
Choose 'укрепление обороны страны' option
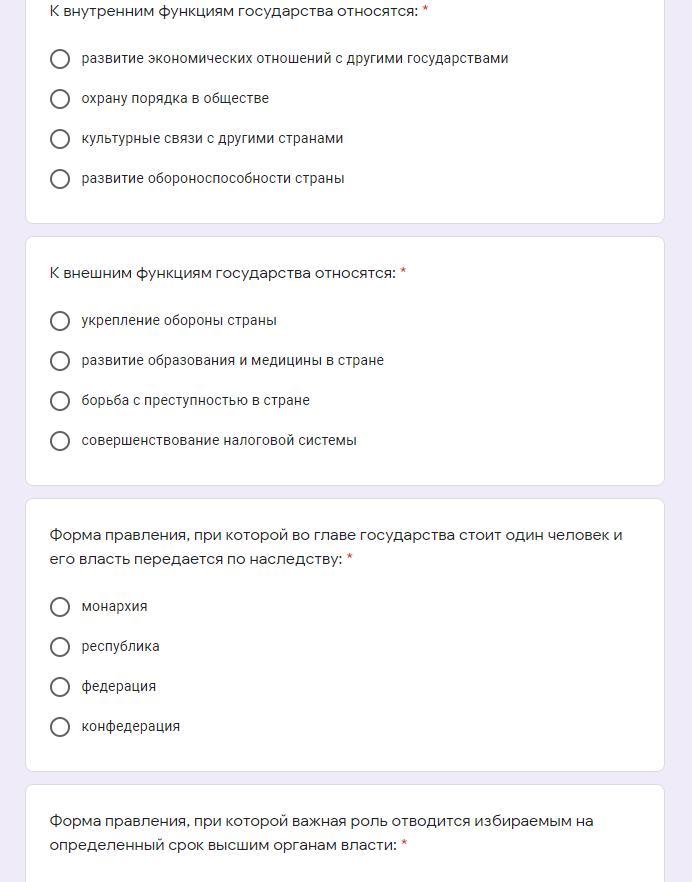(60, 321)
